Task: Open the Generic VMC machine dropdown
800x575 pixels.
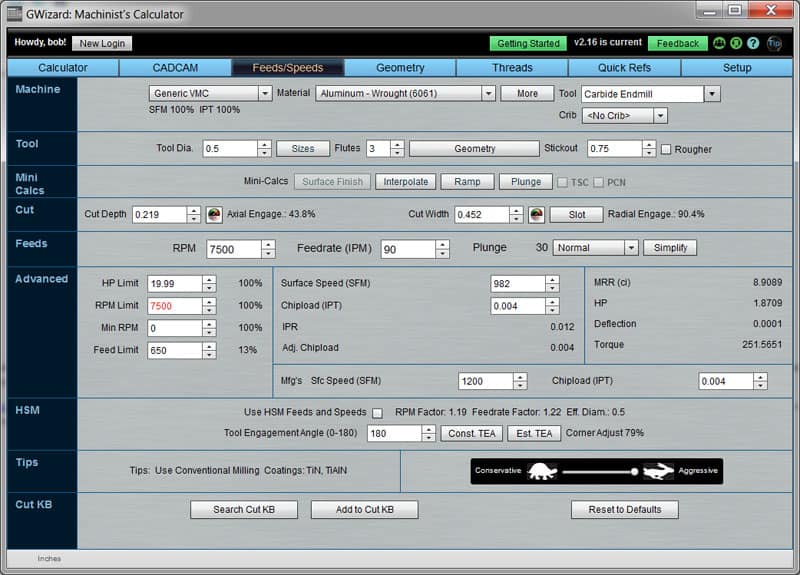Action: [210, 93]
